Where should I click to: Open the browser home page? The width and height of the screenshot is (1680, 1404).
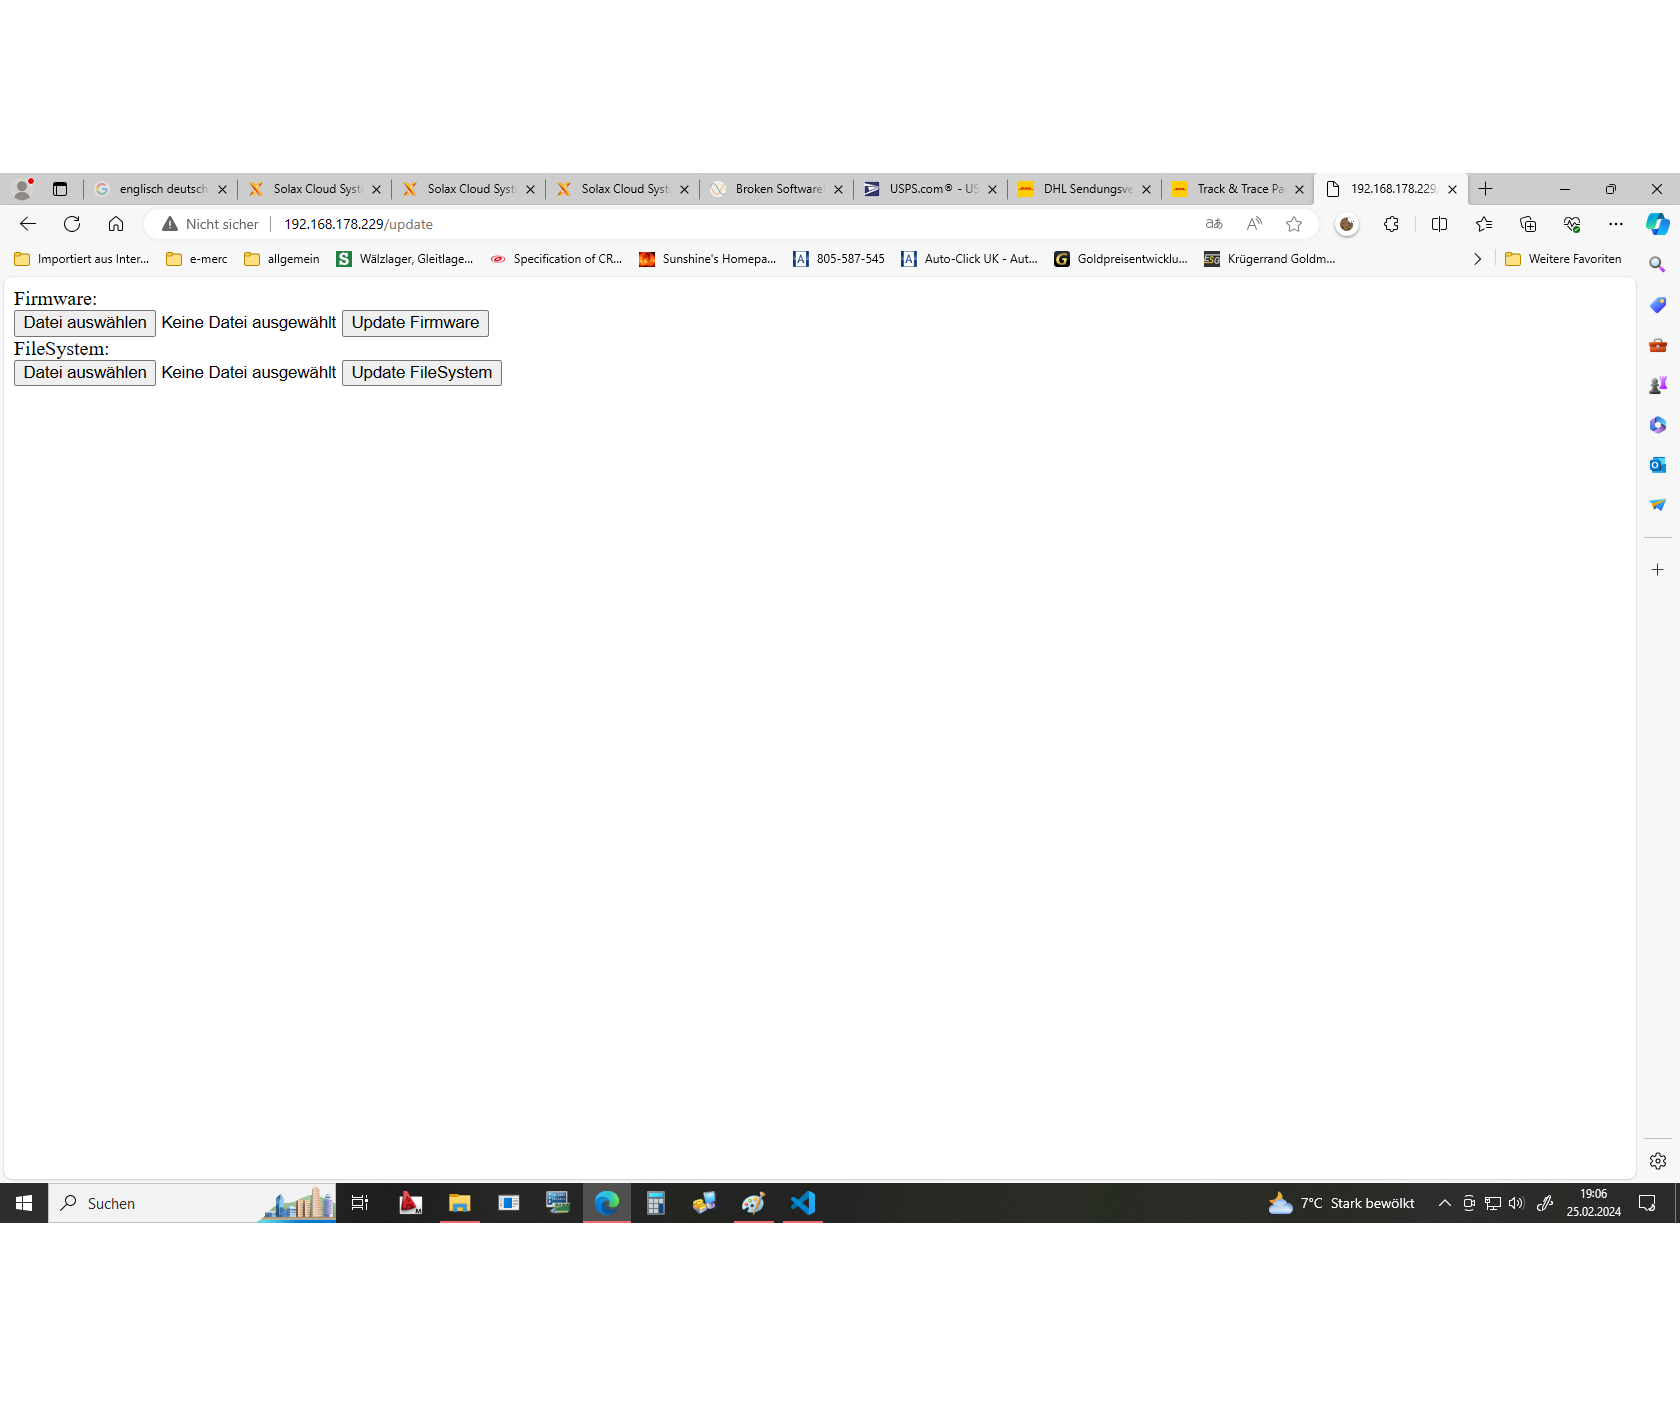[116, 224]
